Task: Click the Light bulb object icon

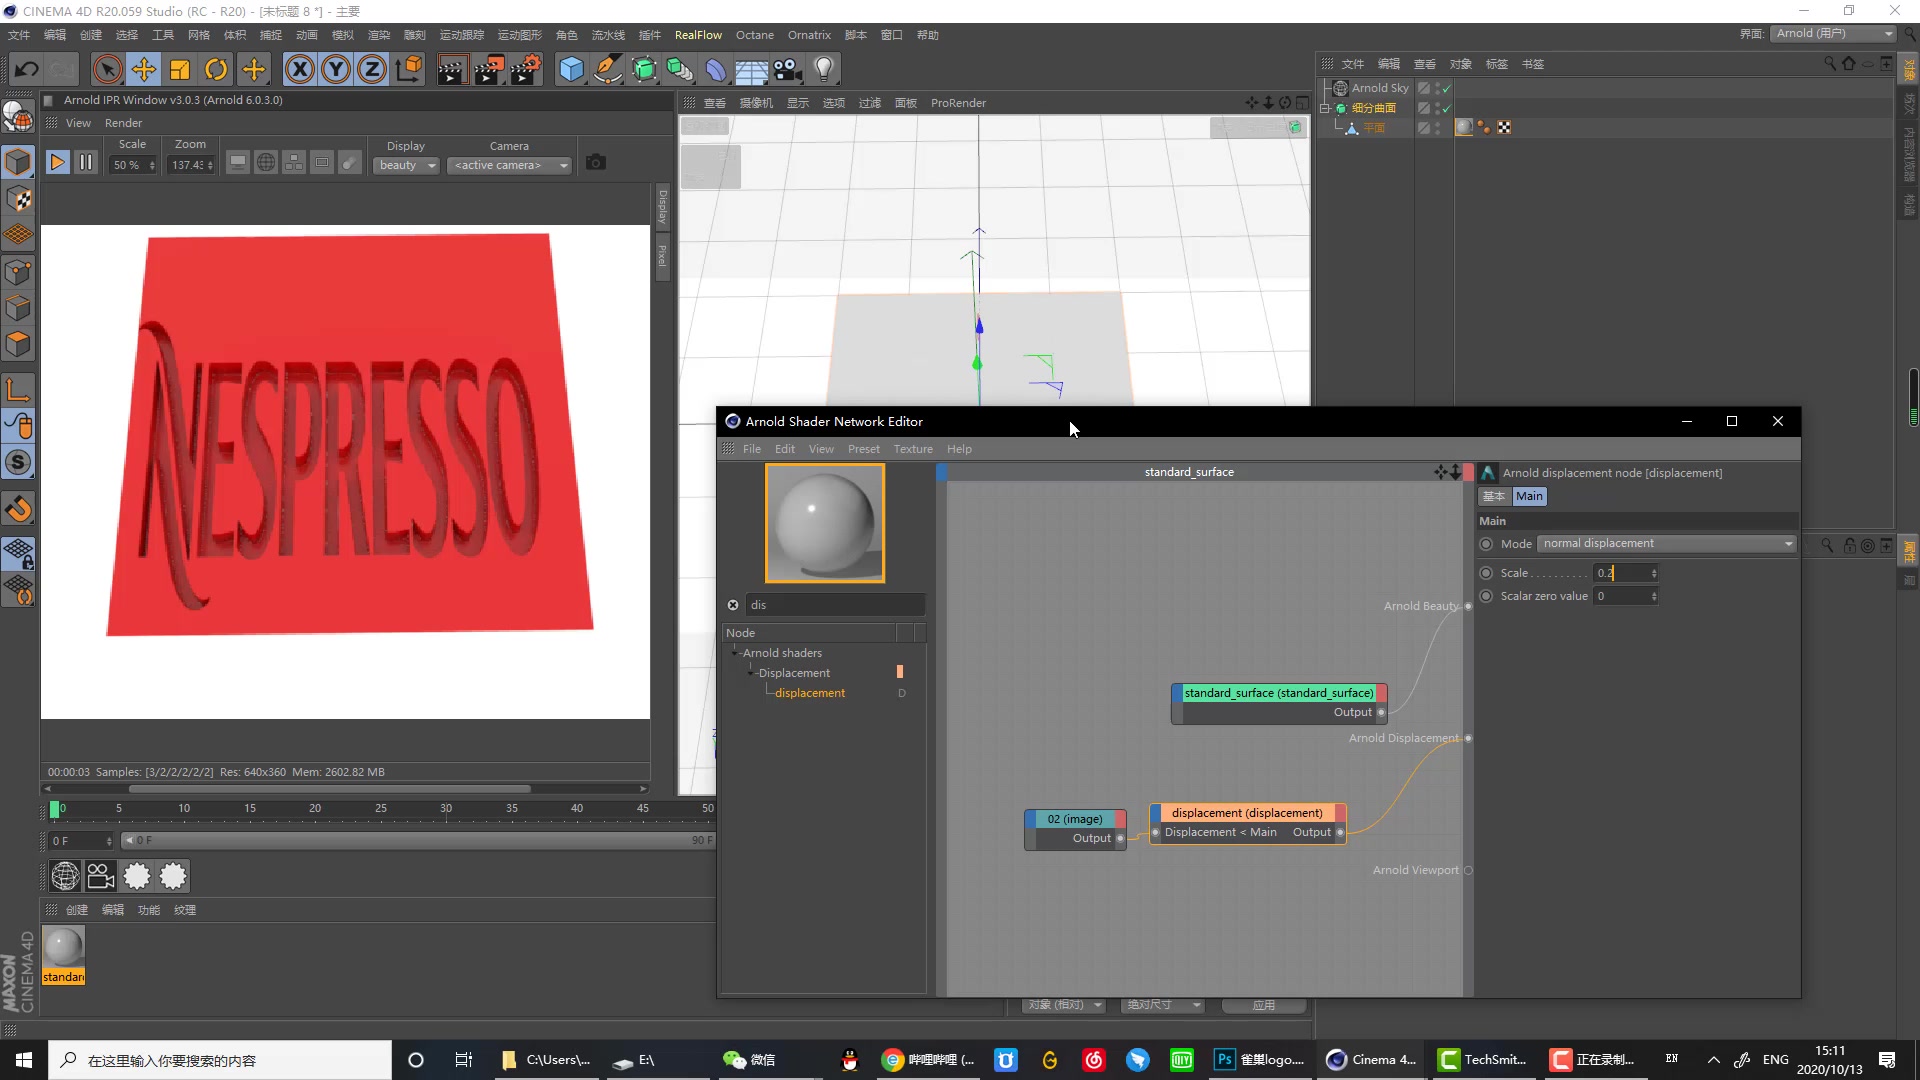Action: pyautogui.click(x=823, y=70)
